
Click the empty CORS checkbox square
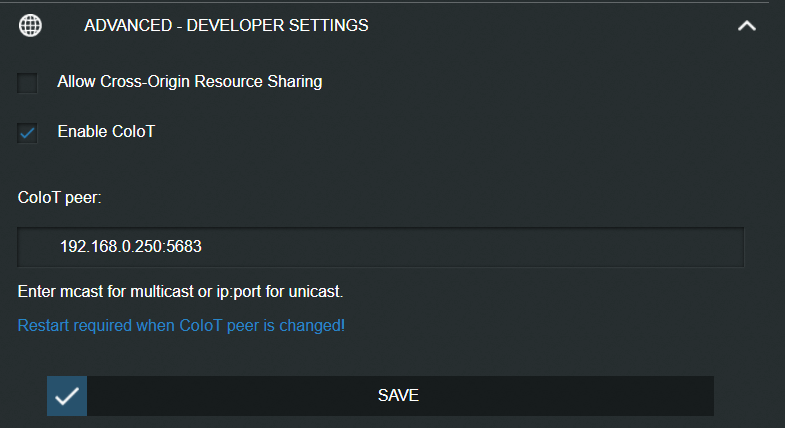(x=28, y=82)
